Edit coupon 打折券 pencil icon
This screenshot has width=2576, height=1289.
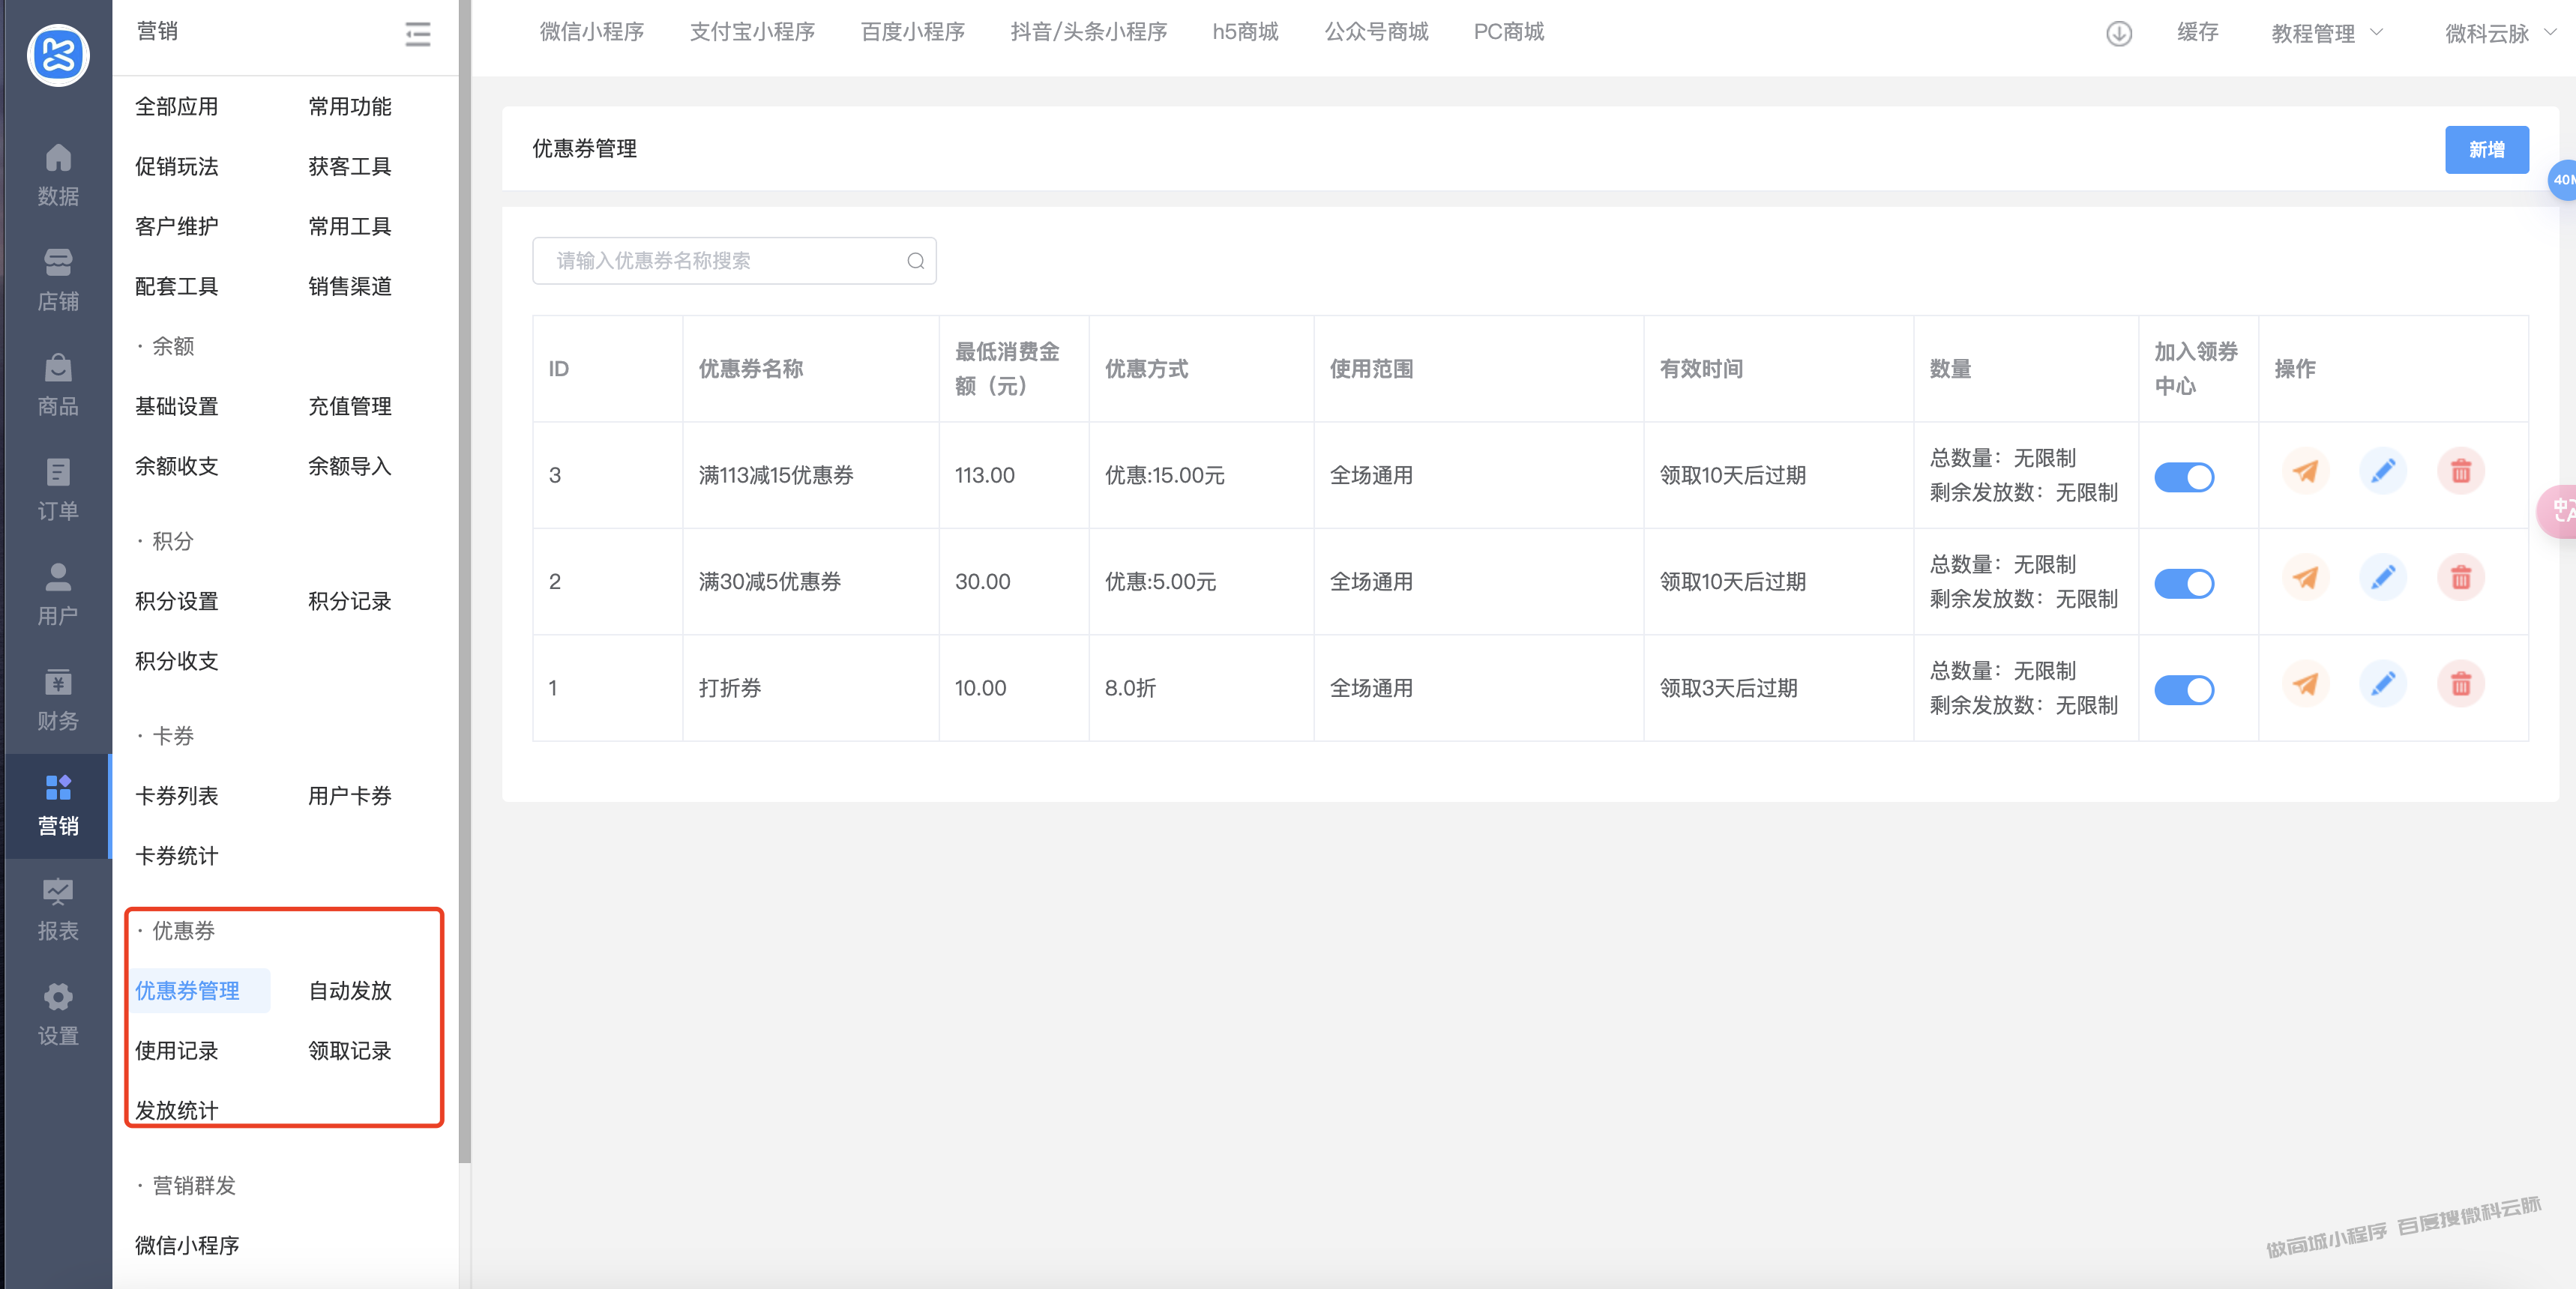click(x=2383, y=683)
